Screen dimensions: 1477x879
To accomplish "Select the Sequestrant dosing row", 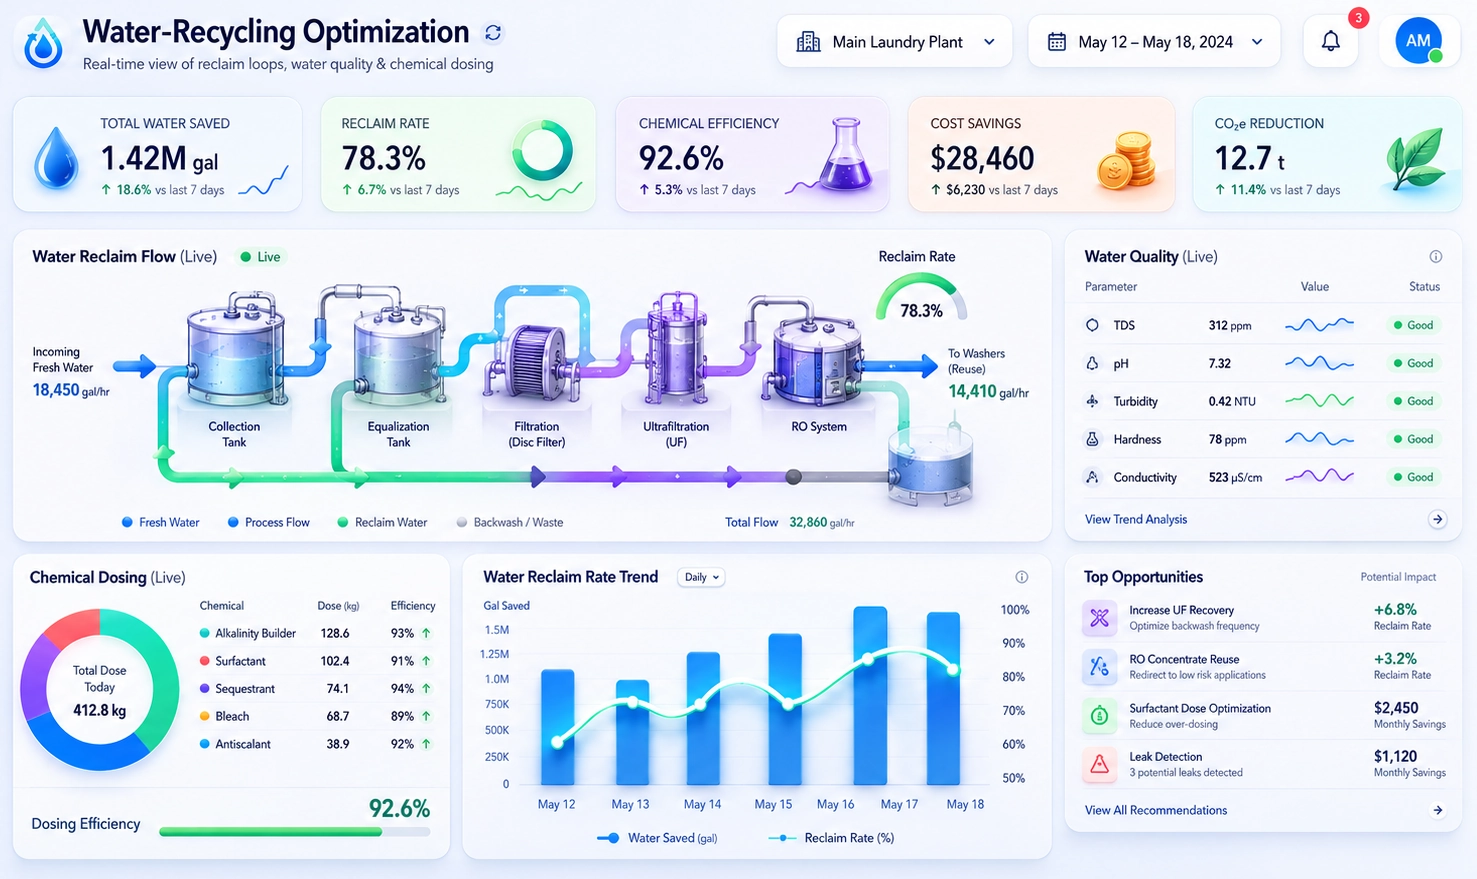I will pos(318,688).
